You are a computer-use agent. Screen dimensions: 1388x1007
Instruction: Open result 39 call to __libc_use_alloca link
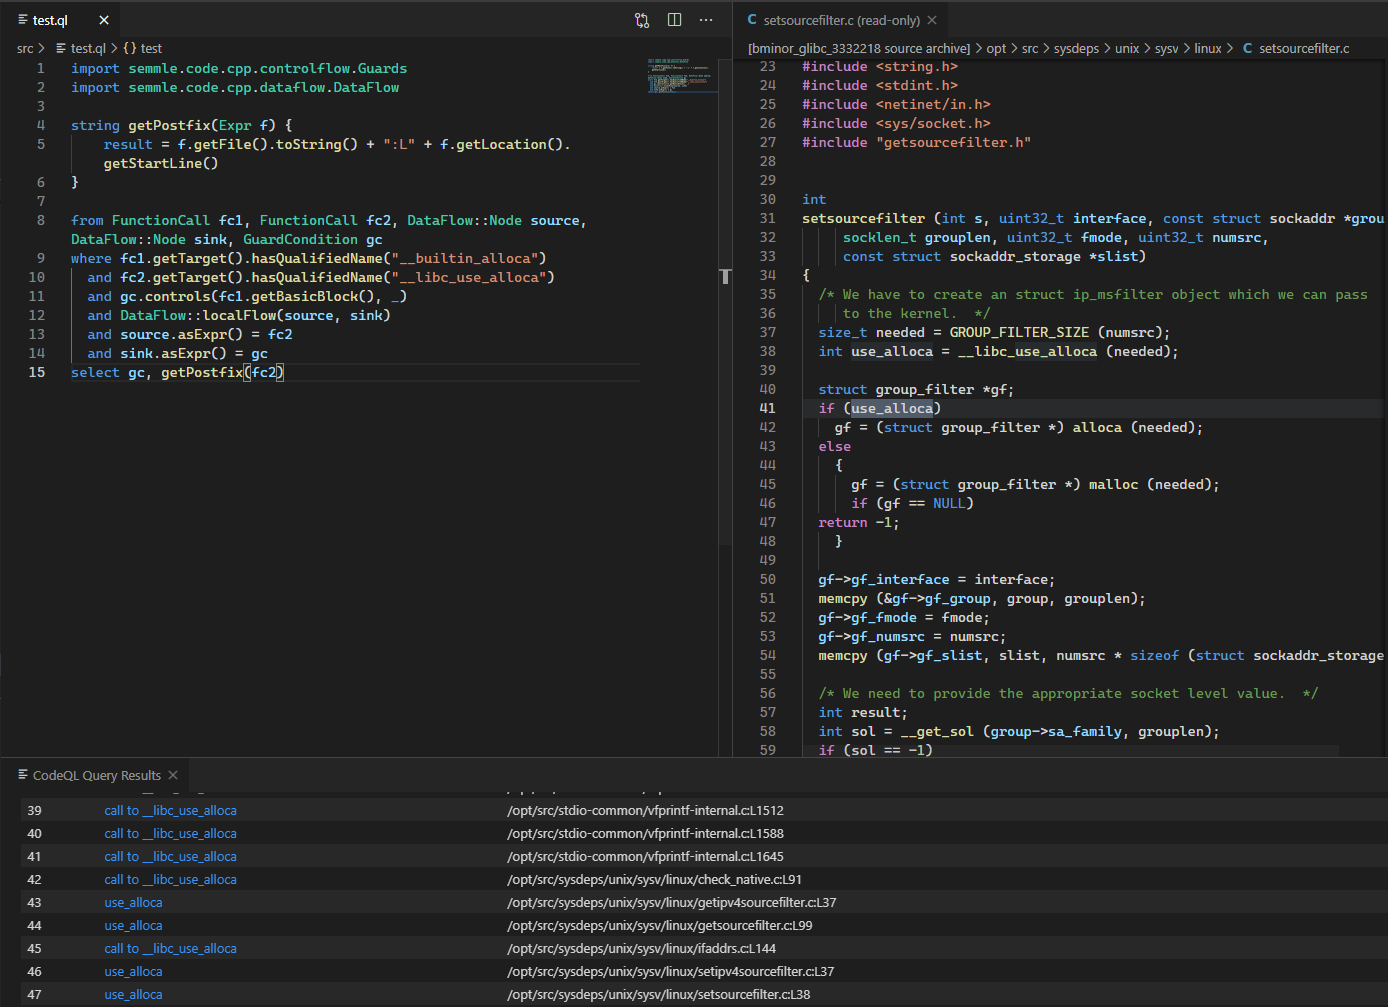170,810
